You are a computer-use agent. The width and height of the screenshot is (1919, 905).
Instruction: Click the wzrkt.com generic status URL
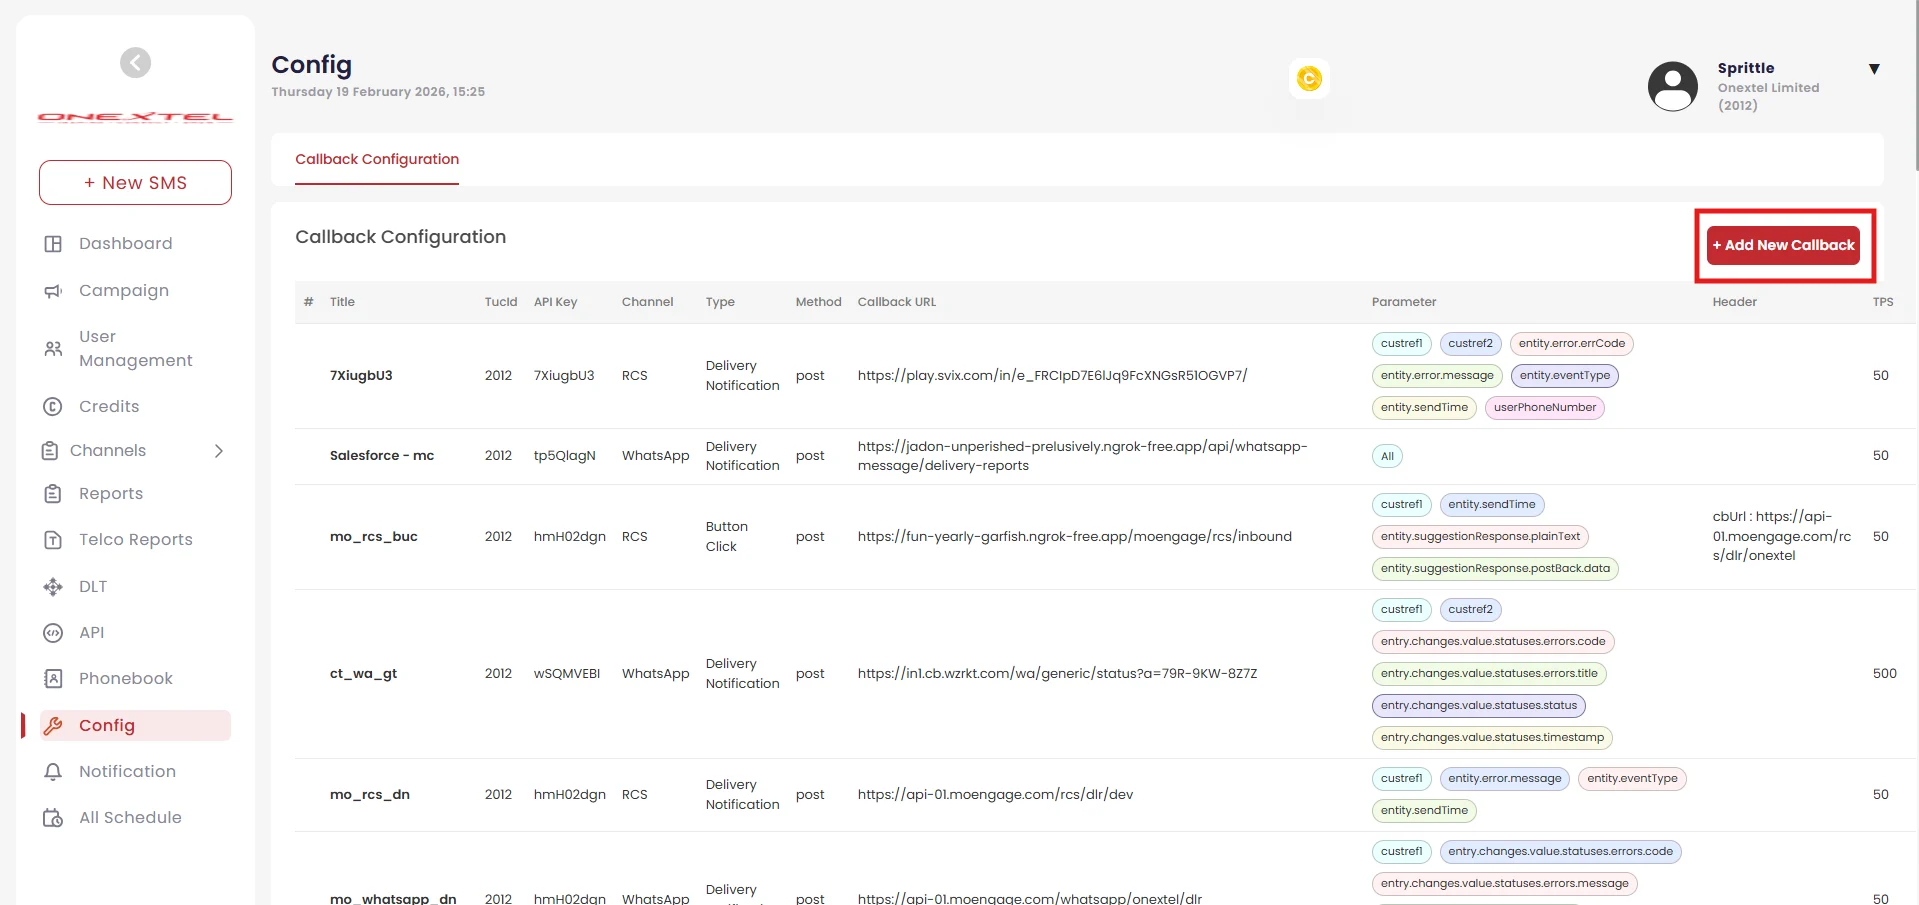pyautogui.click(x=1057, y=674)
